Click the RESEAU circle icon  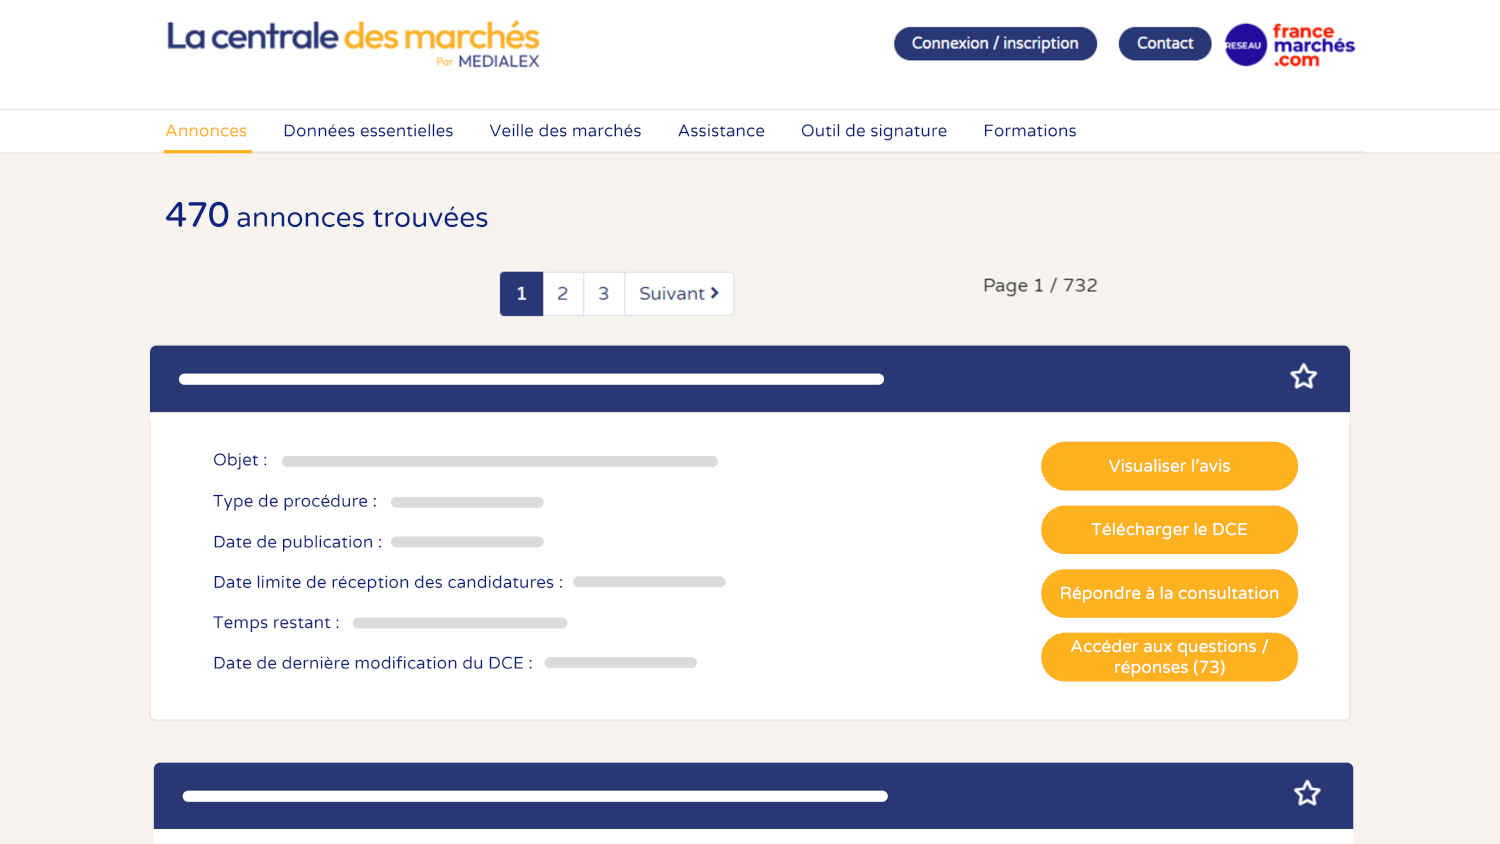pyautogui.click(x=1246, y=44)
